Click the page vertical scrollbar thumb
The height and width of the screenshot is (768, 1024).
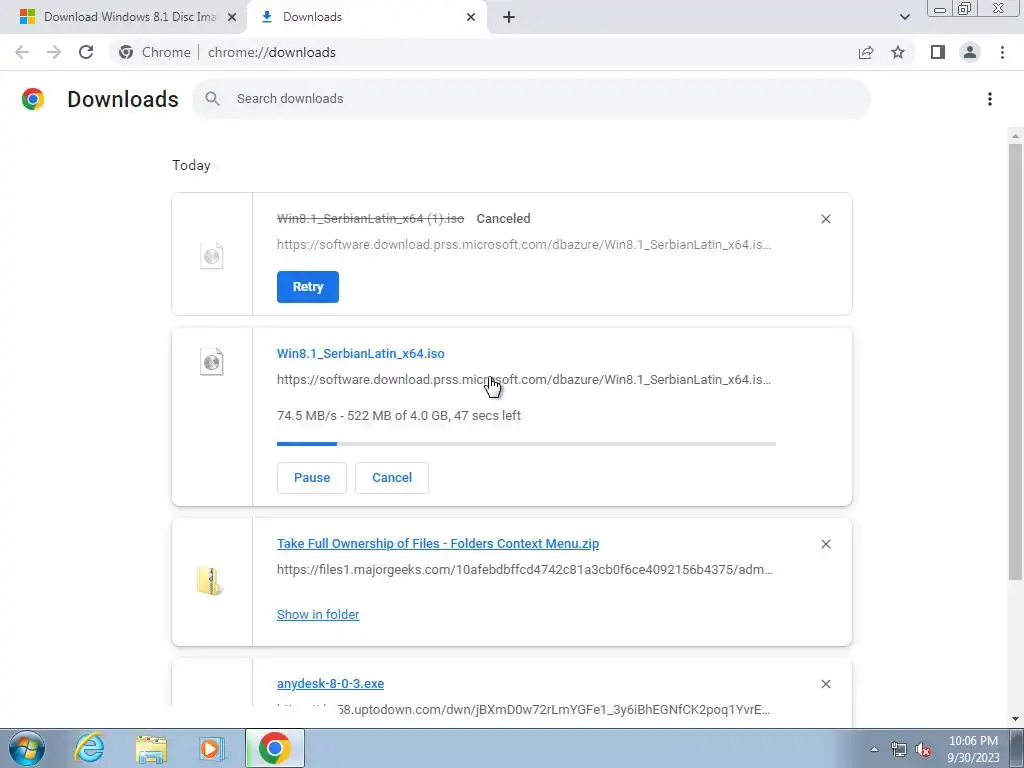(x=1015, y=361)
